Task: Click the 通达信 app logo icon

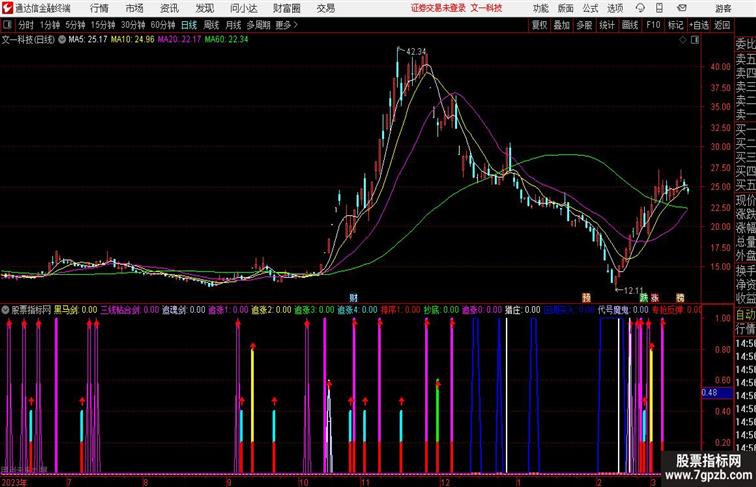Action: (x=7, y=8)
